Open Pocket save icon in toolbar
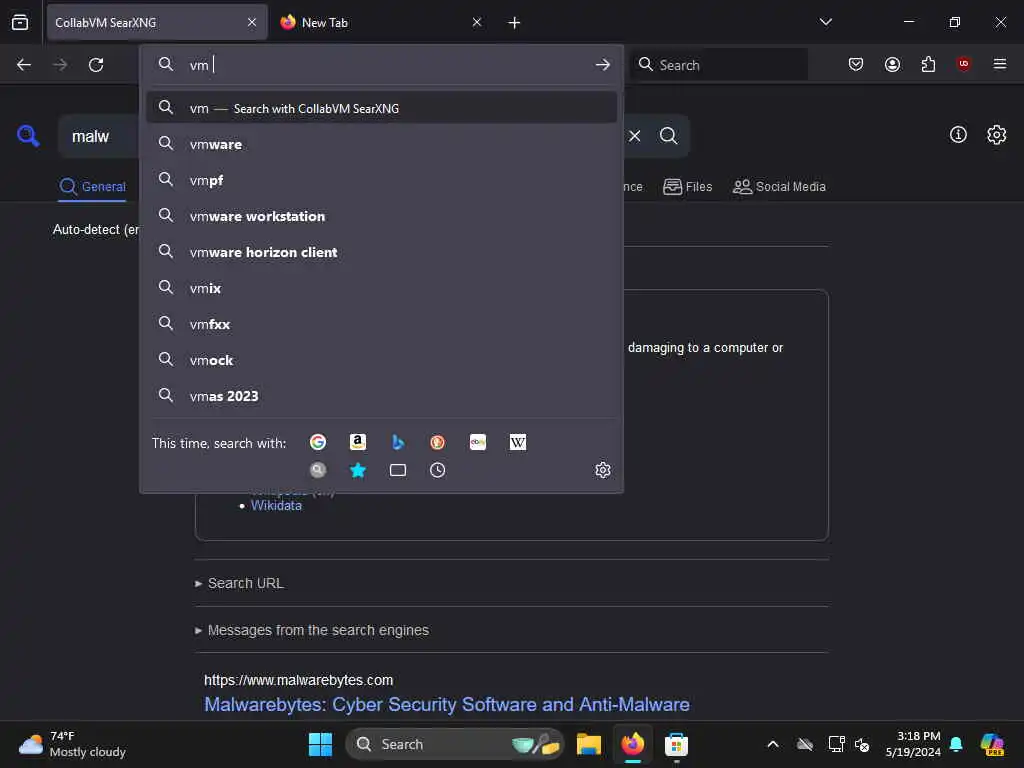 click(x=856, y=64)
